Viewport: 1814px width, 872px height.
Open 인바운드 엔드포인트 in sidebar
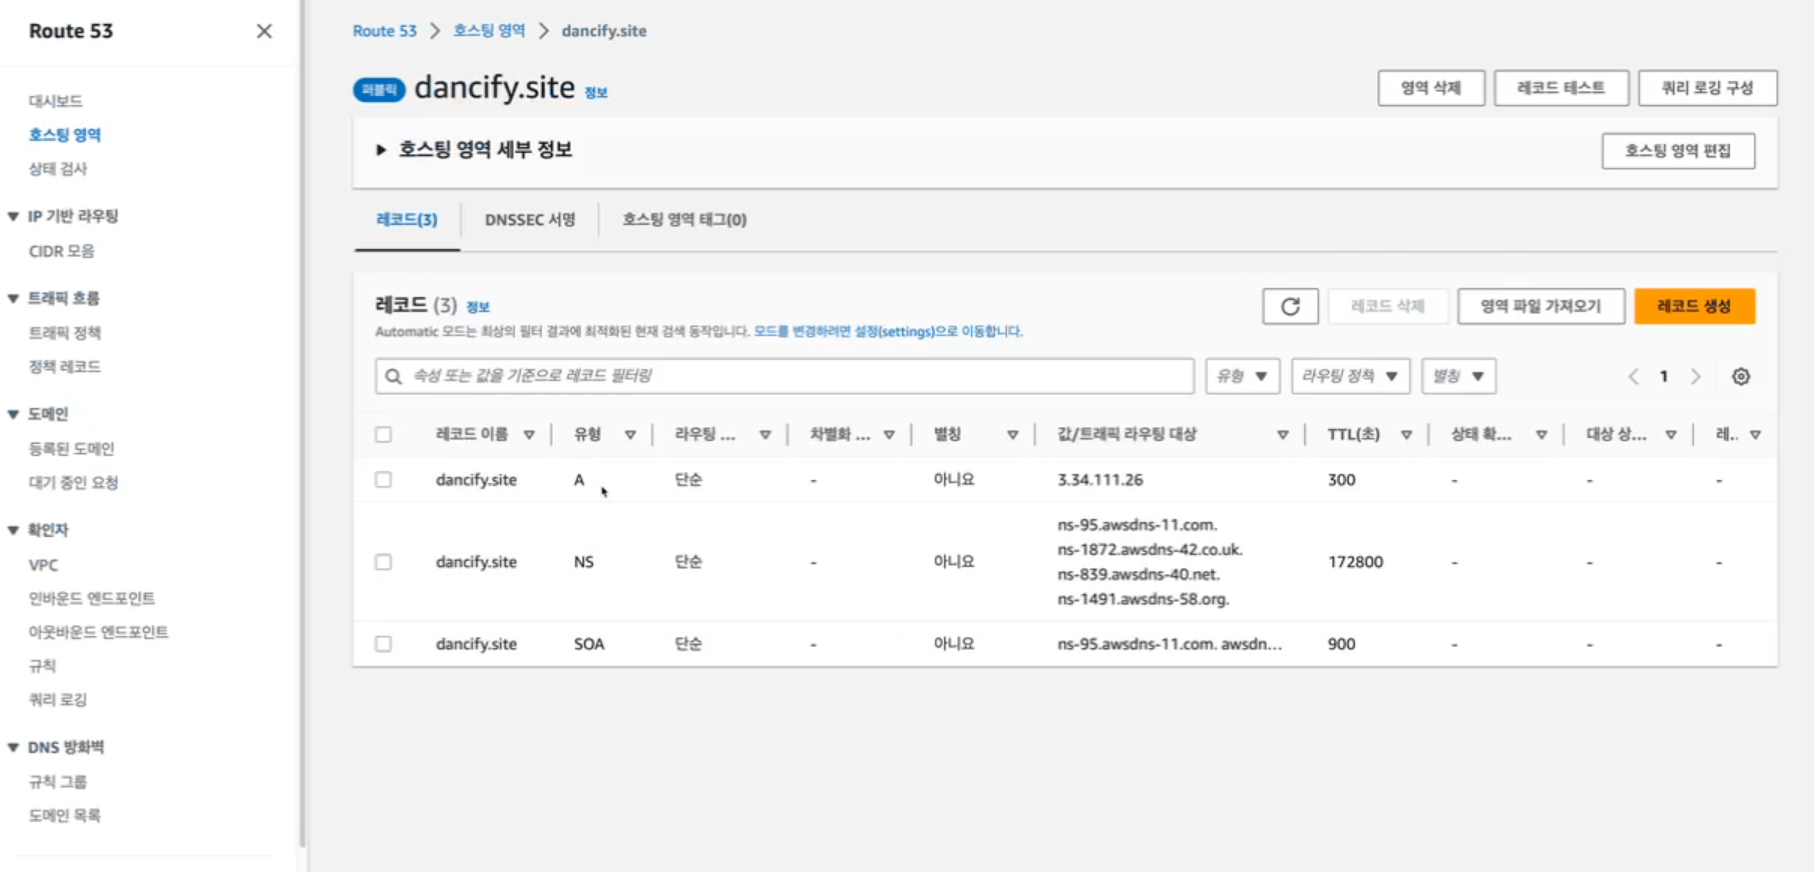click(x=91, y=599)
